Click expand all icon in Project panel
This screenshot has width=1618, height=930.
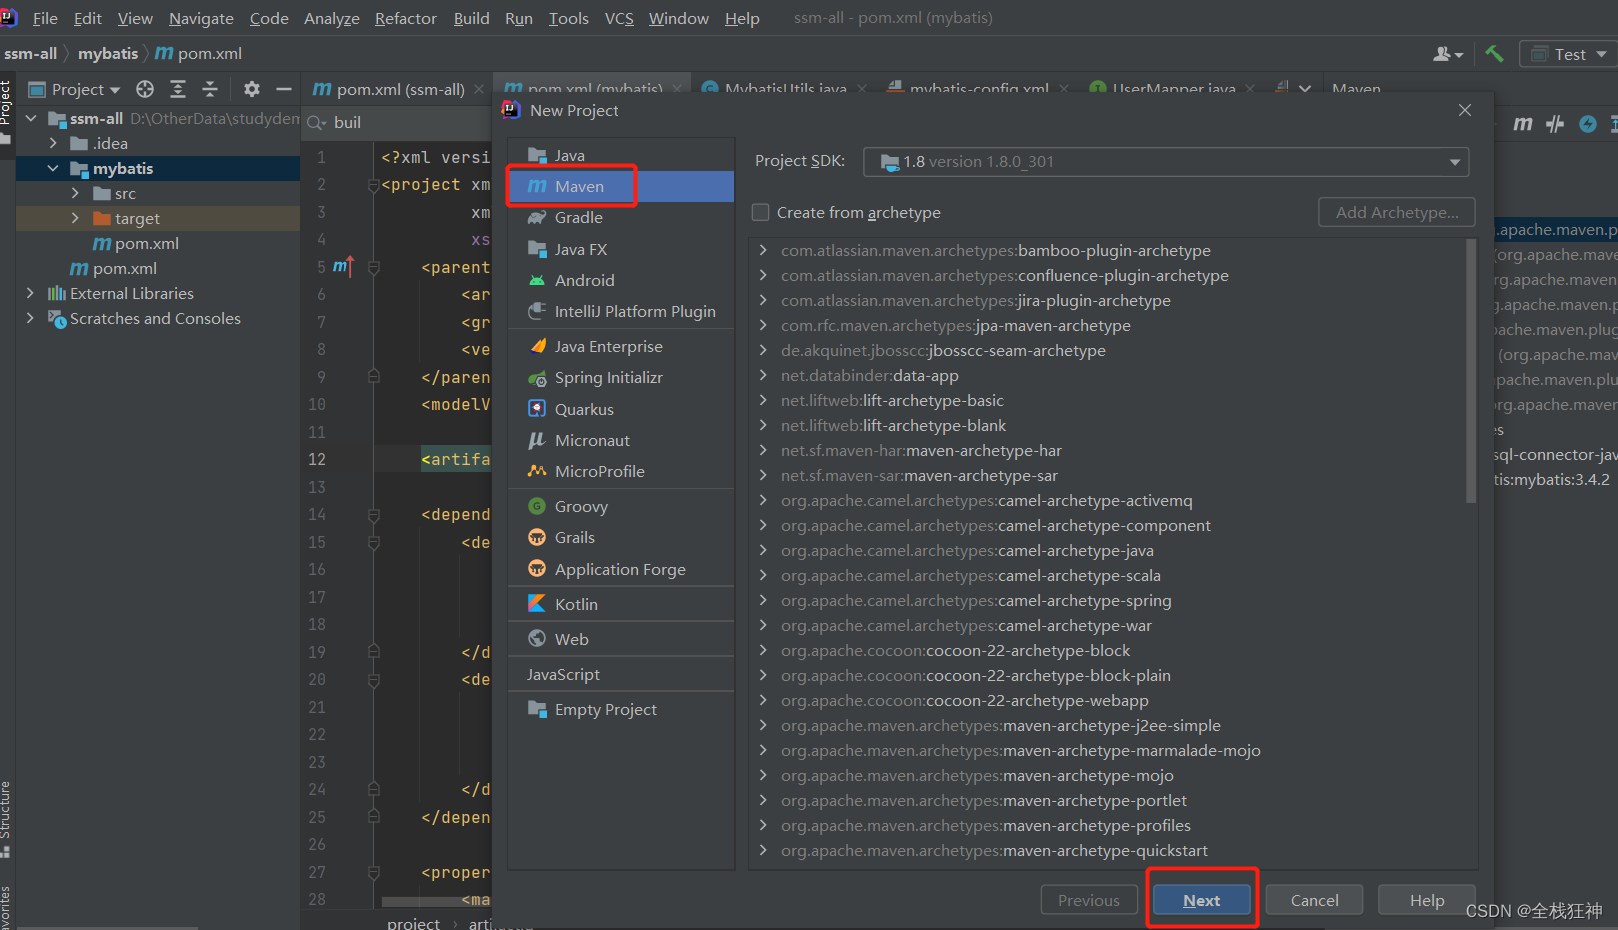178,89
